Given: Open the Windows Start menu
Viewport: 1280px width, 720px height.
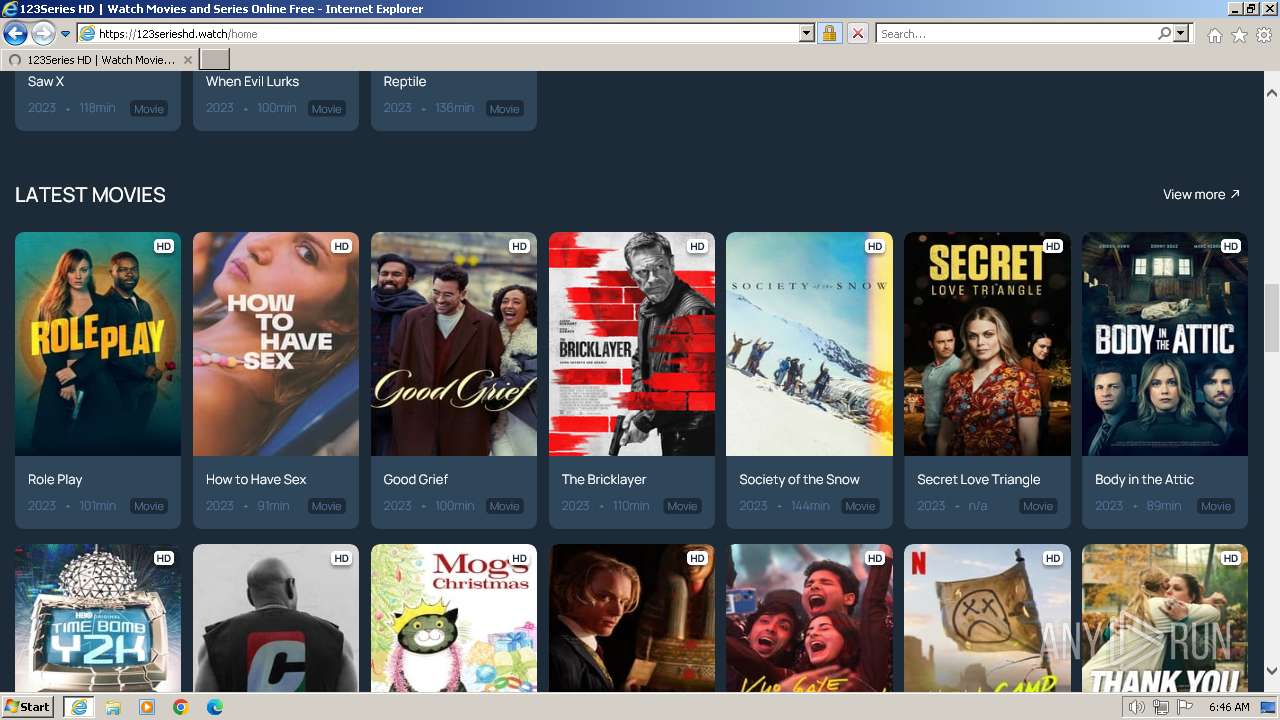Looking at the screenshot, I should click(28, 707).
